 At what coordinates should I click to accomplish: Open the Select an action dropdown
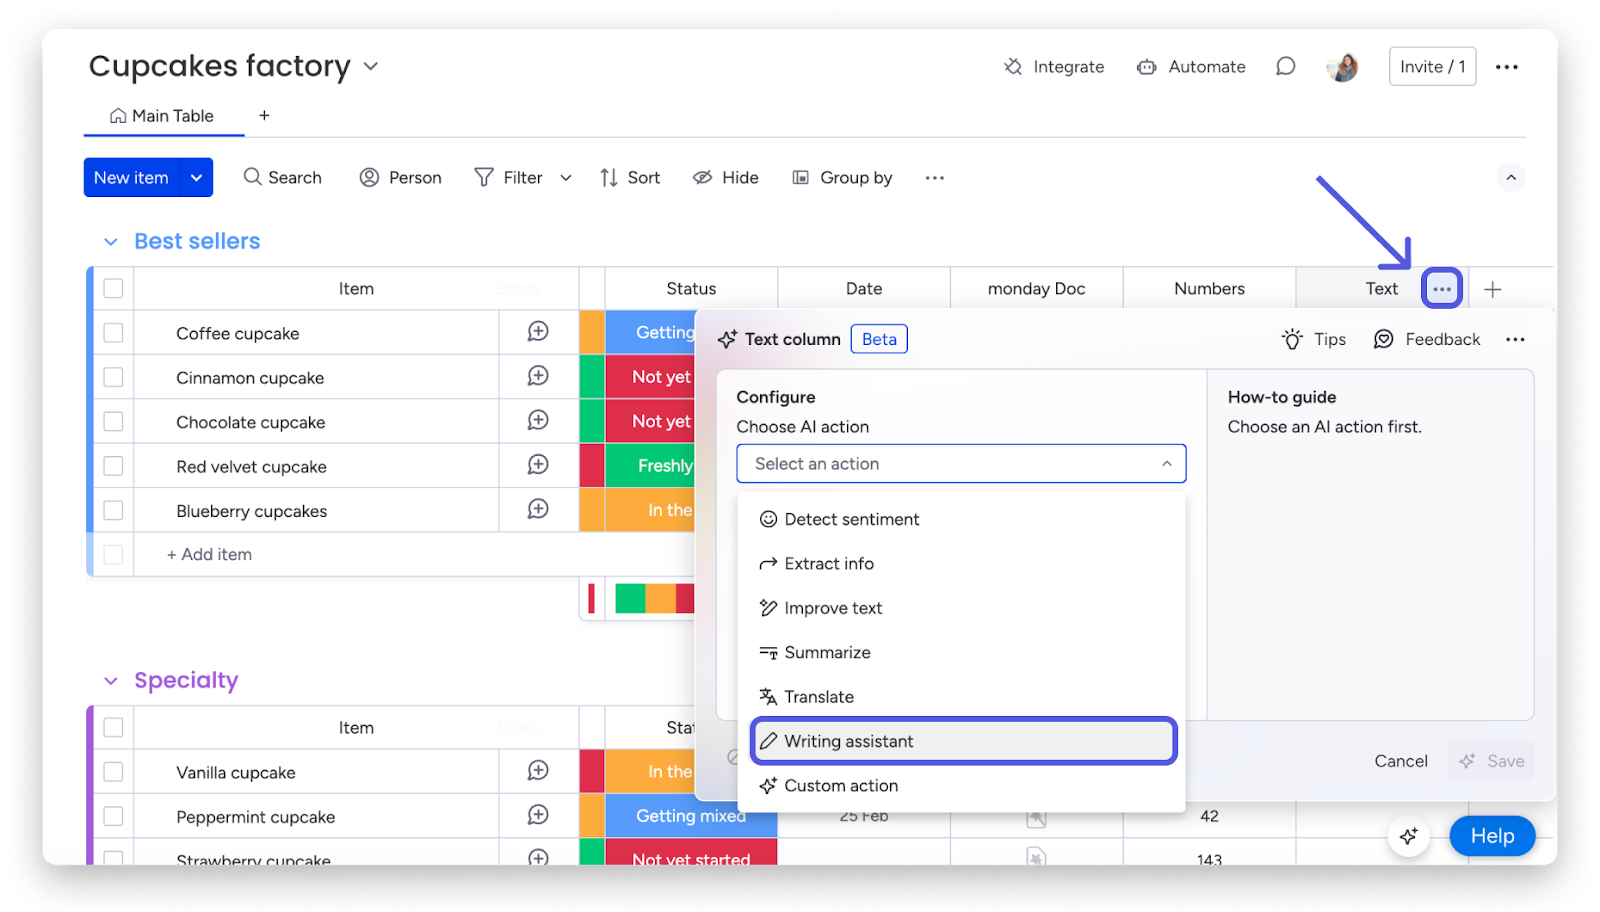tap(961, 464)
